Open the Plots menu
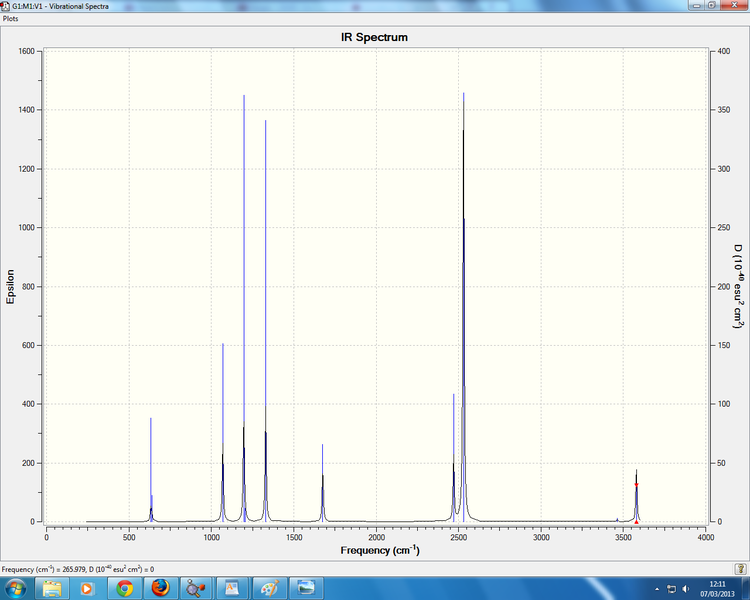750x600 pixels. click(11, 19)
